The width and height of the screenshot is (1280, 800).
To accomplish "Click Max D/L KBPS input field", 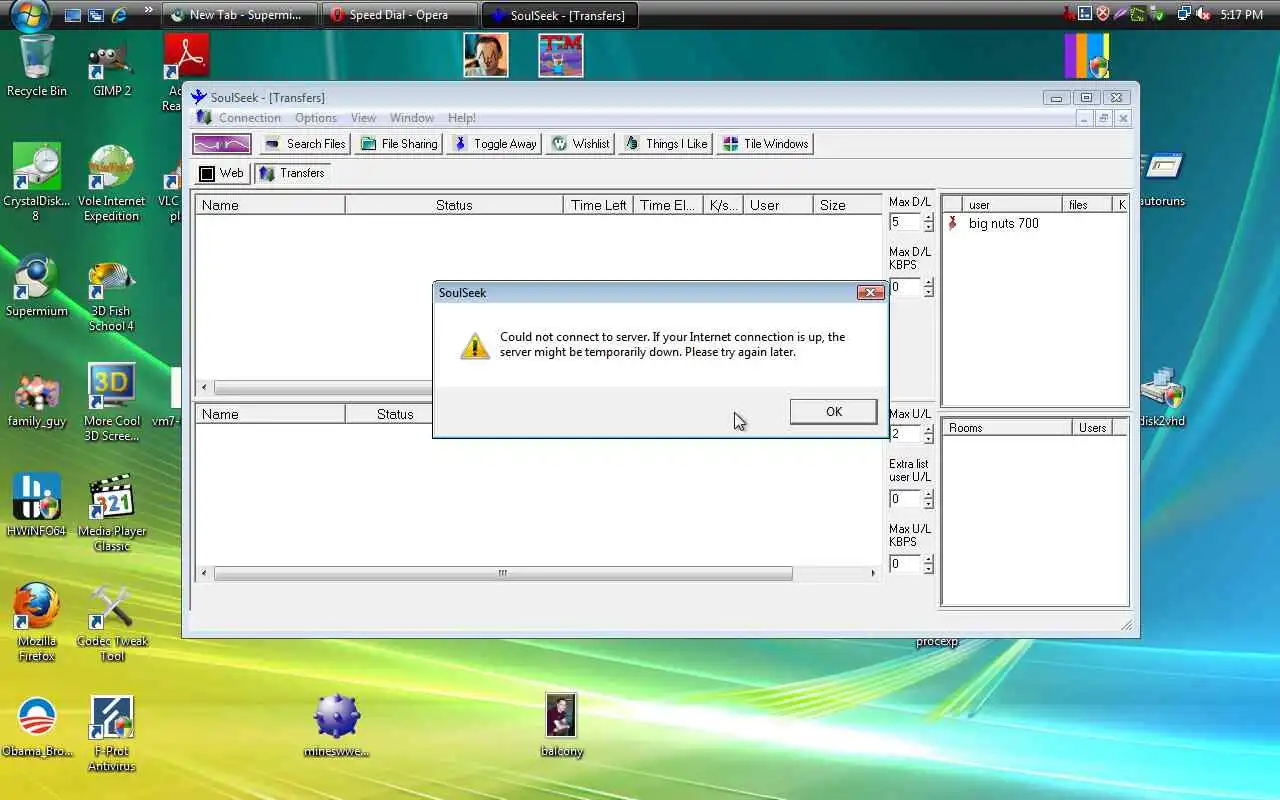I will click(905, 287).
